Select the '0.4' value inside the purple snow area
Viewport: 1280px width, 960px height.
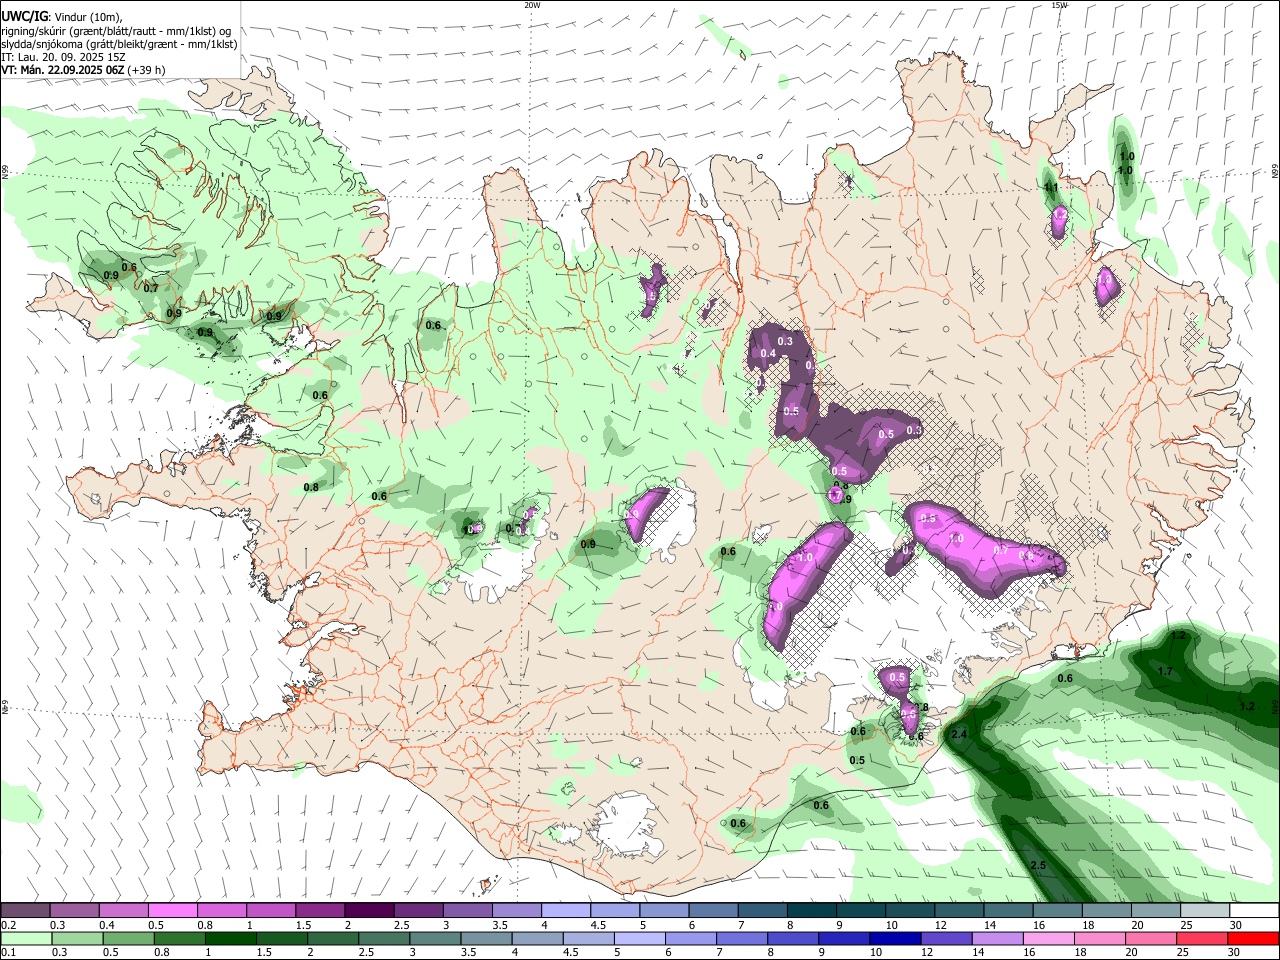tap(768, 353)
